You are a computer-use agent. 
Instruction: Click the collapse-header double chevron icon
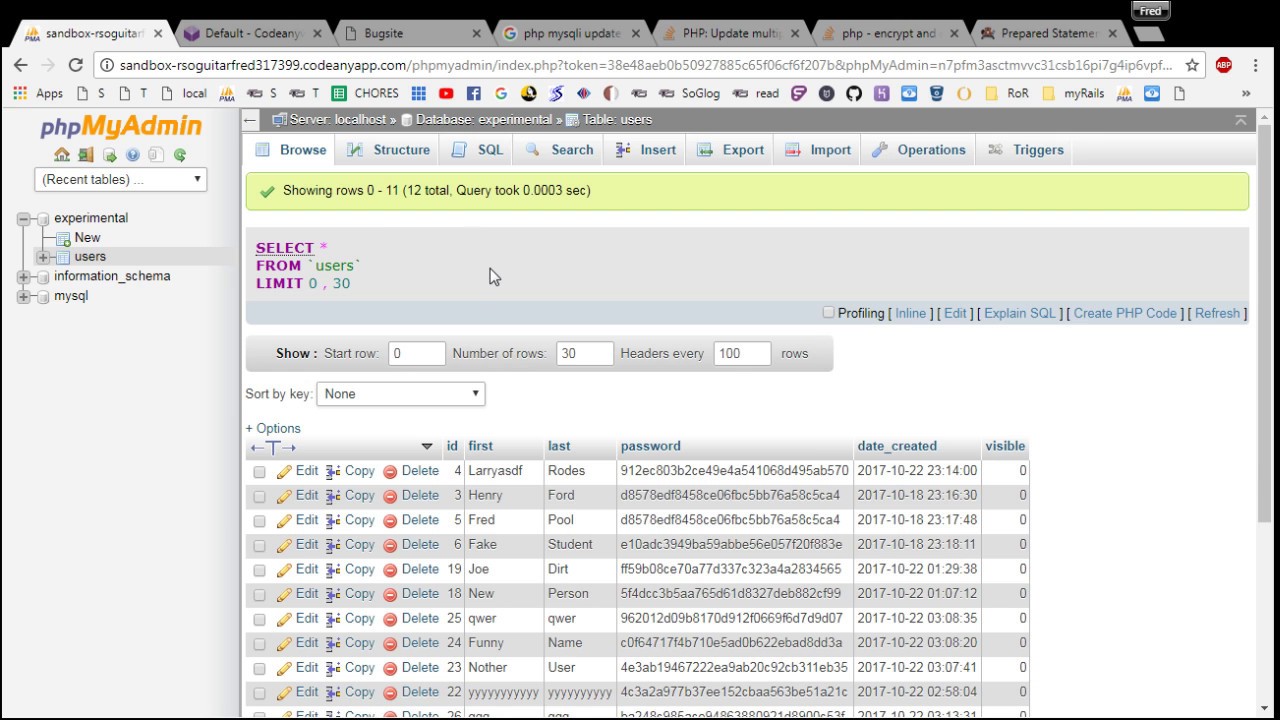click(1240, 120)
